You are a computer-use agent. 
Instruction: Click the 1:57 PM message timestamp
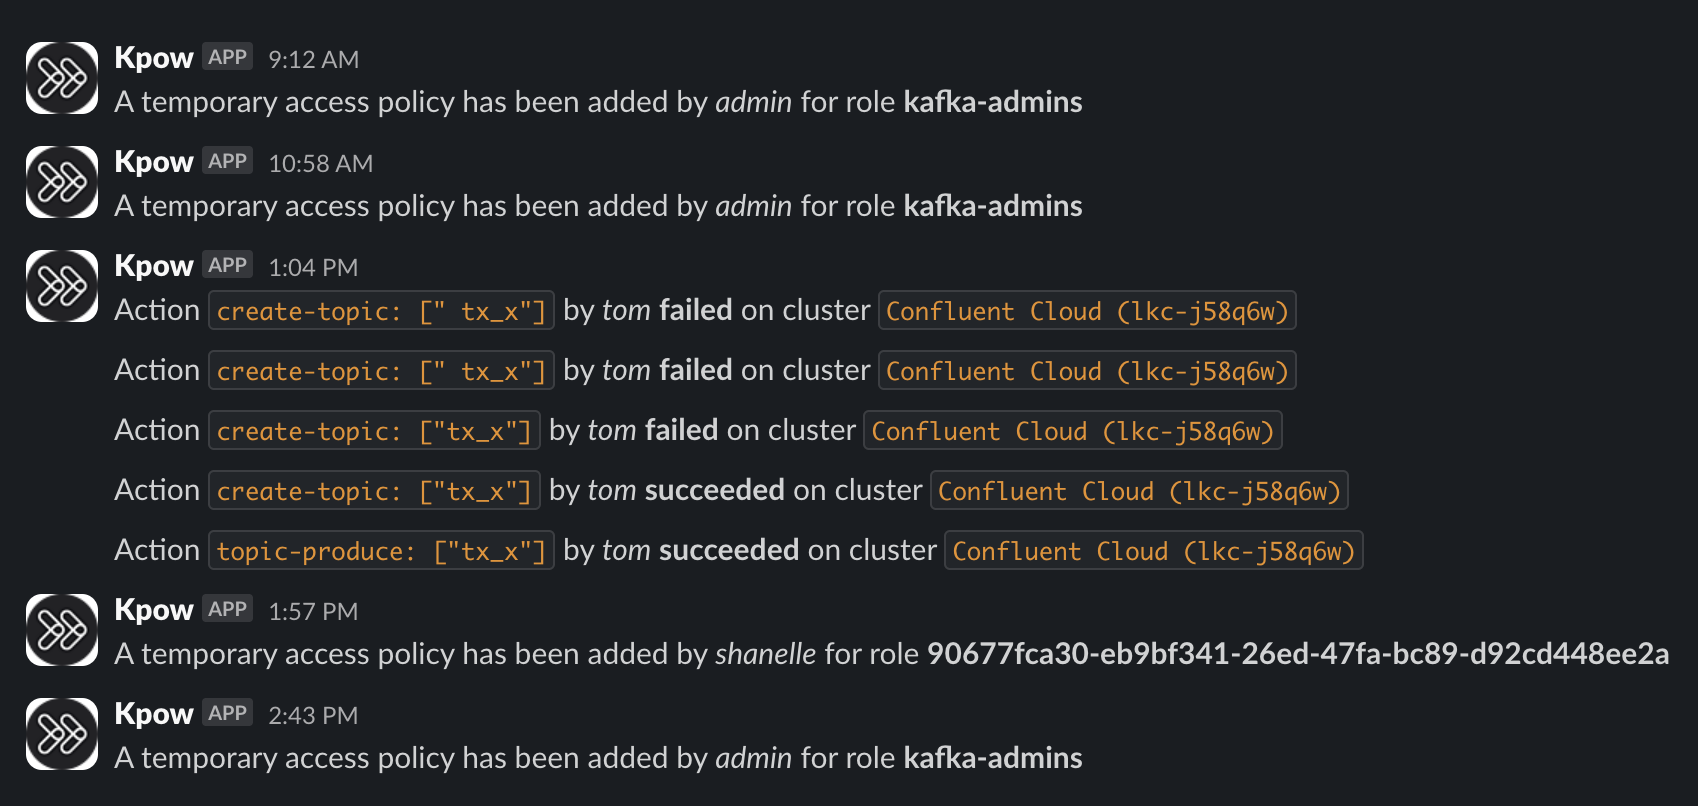[313, 612]
